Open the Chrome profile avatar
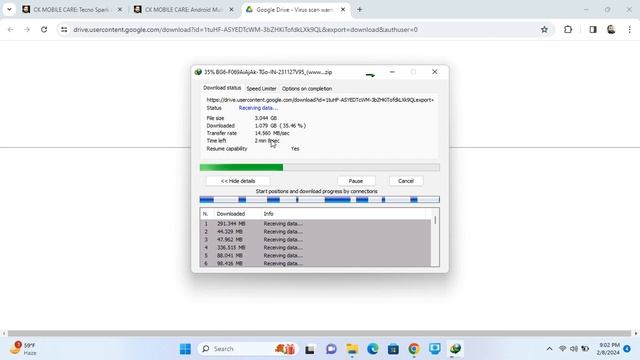This screenshot has width=640, height=360. pyautogui.click(x=611, y=29)
